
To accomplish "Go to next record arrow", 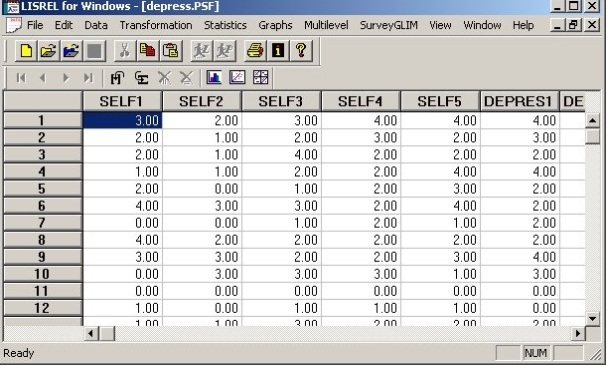I will 66,78.
